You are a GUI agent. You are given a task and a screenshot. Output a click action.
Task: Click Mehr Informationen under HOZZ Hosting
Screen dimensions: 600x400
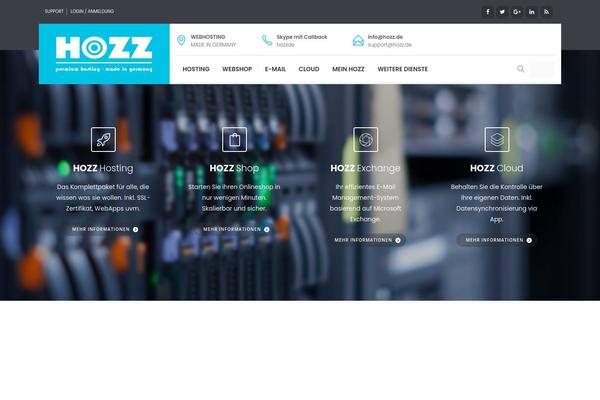point(105,230)
